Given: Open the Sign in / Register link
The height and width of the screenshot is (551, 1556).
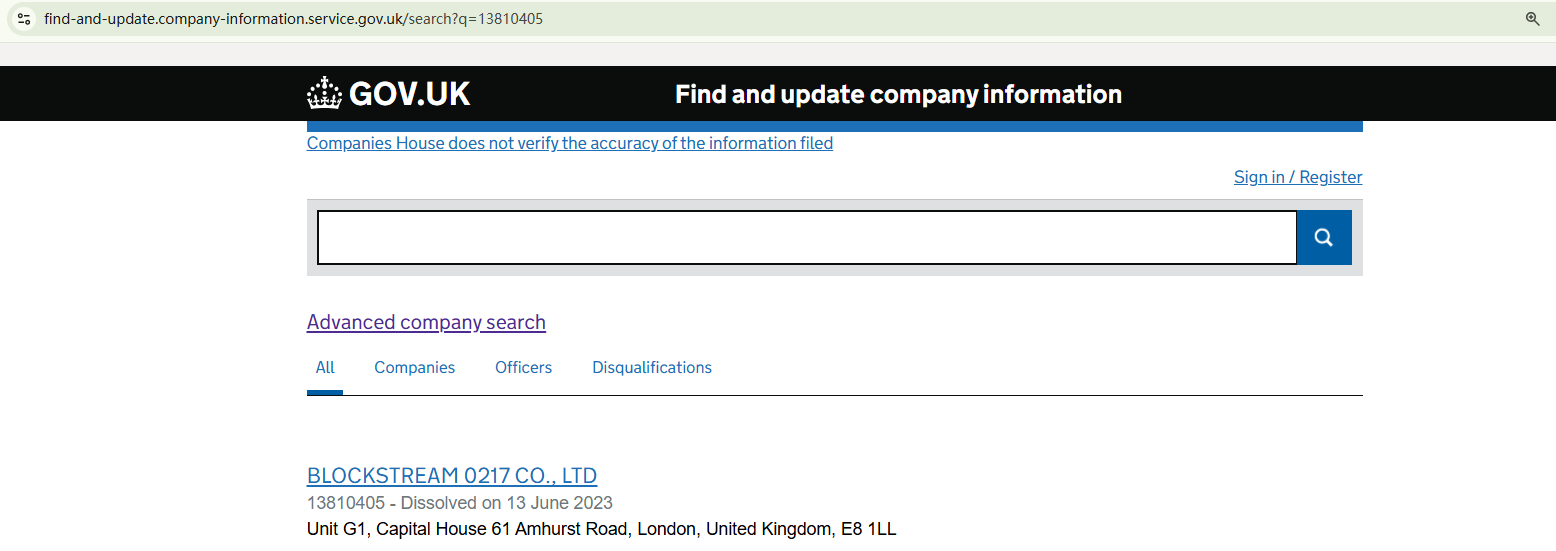Looking at the screenshot, I should (x=1298, y=177).
